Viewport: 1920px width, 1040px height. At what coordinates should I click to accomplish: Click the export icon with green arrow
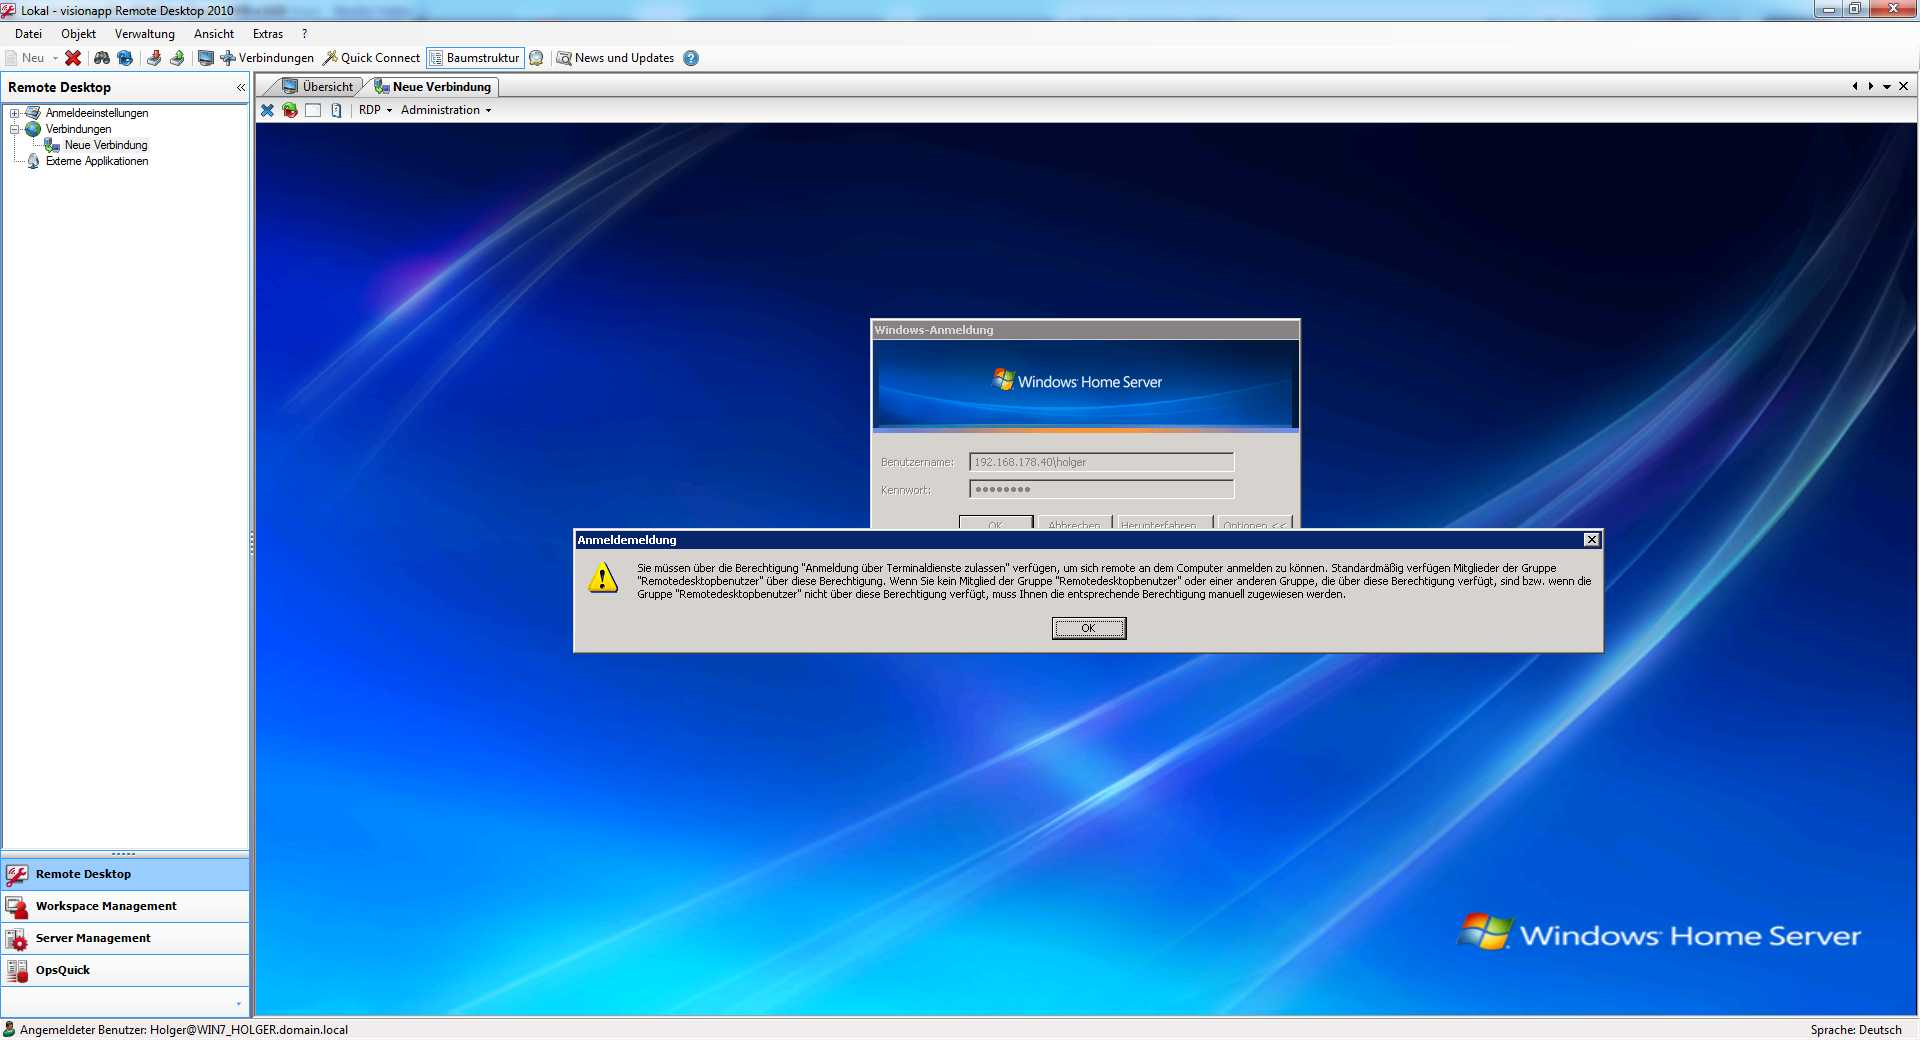tap(177, 58)
